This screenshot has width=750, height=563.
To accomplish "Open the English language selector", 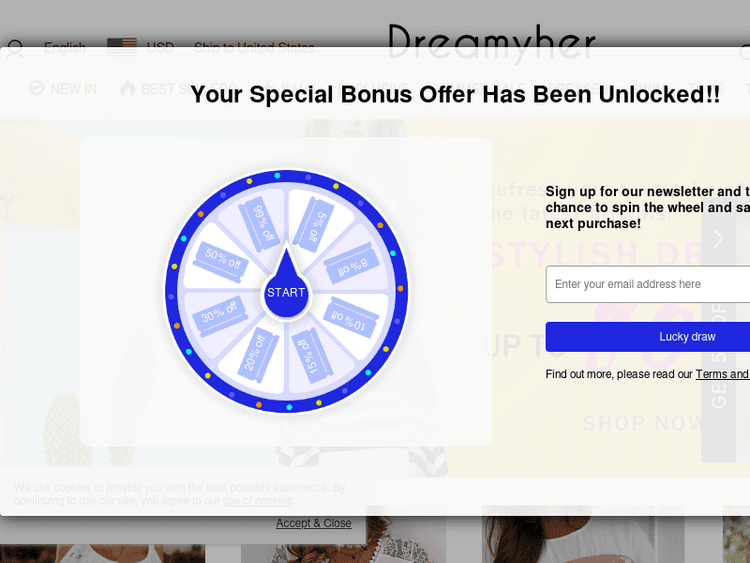I will tap(65, 48).
